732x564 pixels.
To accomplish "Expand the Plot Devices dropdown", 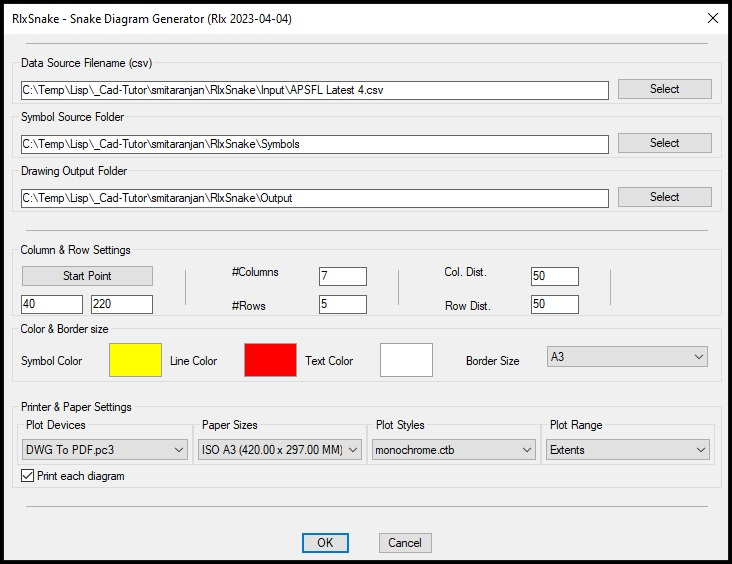I will click(106, 450).
